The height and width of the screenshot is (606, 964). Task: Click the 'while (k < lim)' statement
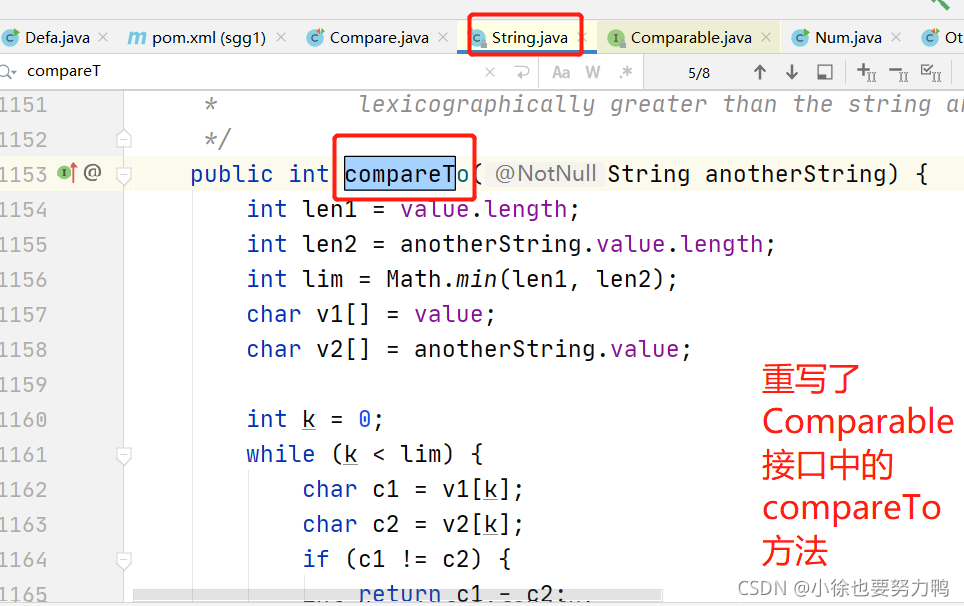pyautogui.click(x=365, y=455)
